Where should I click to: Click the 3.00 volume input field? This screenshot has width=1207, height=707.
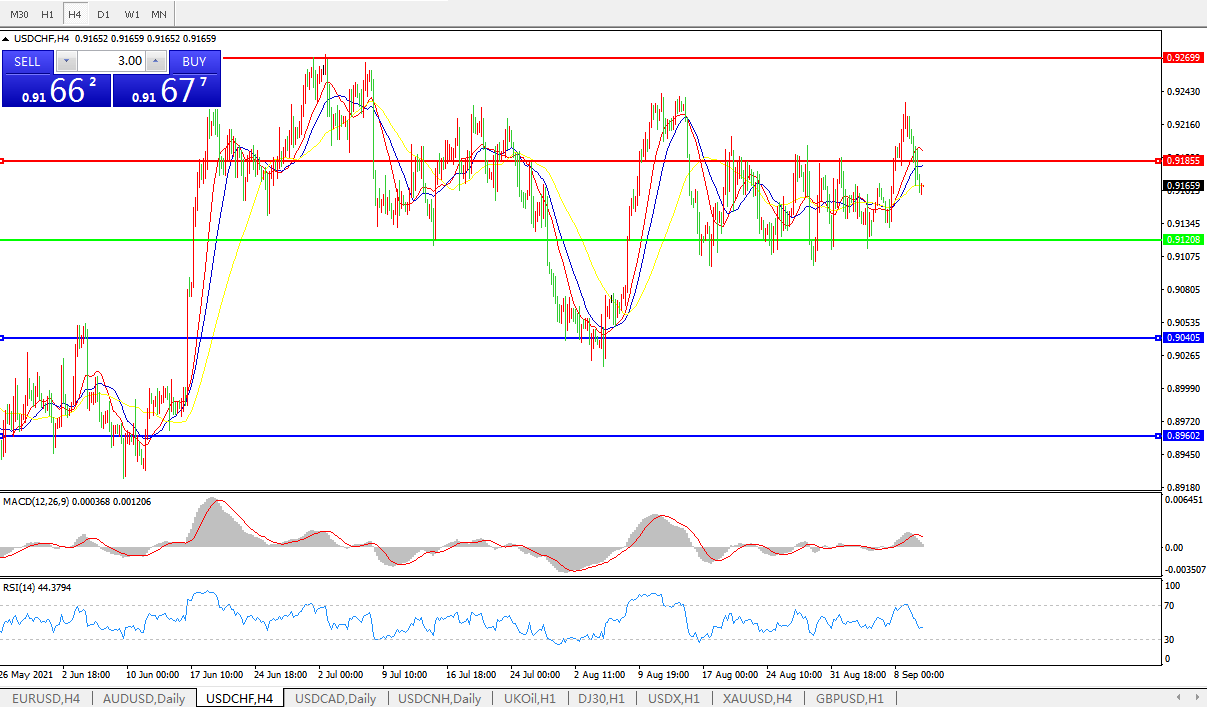(110, 61)
